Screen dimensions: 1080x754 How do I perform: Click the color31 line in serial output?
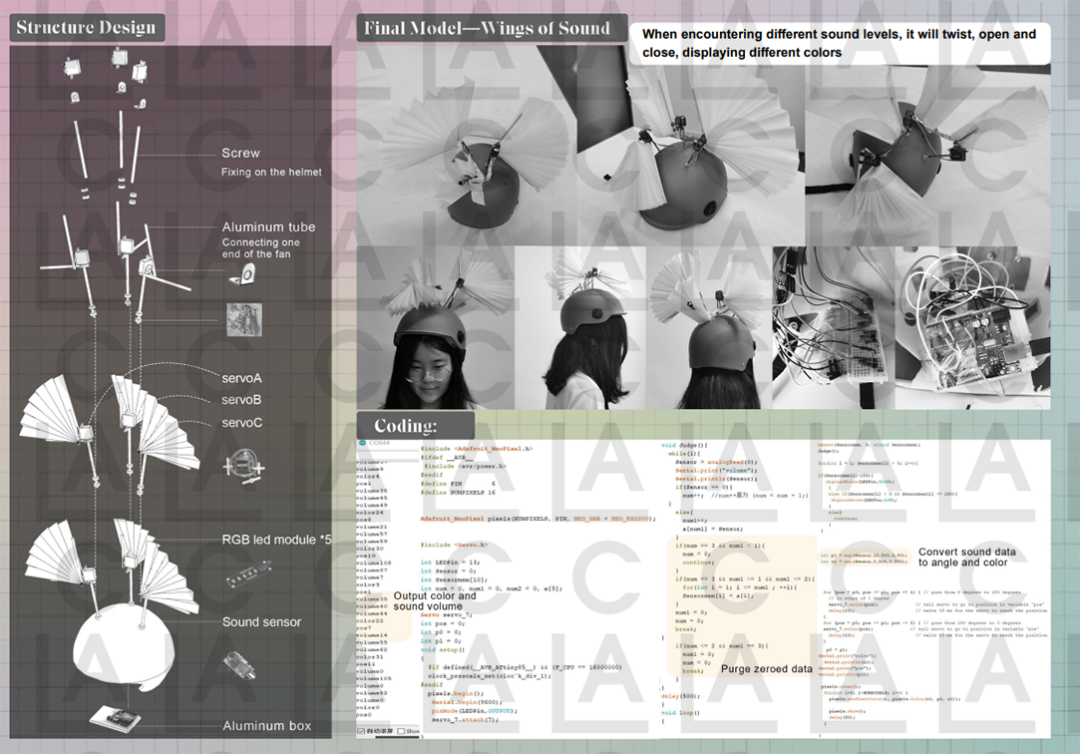coord(369,657)
